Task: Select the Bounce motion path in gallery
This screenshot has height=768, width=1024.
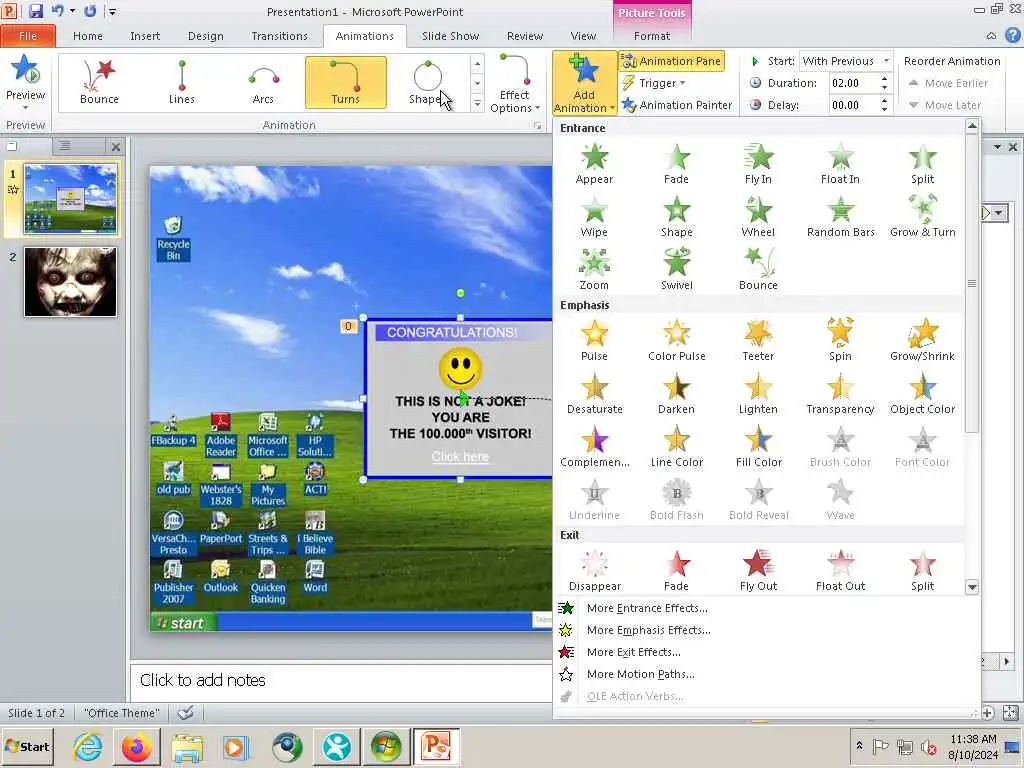Action: click(x=99, y=82)
